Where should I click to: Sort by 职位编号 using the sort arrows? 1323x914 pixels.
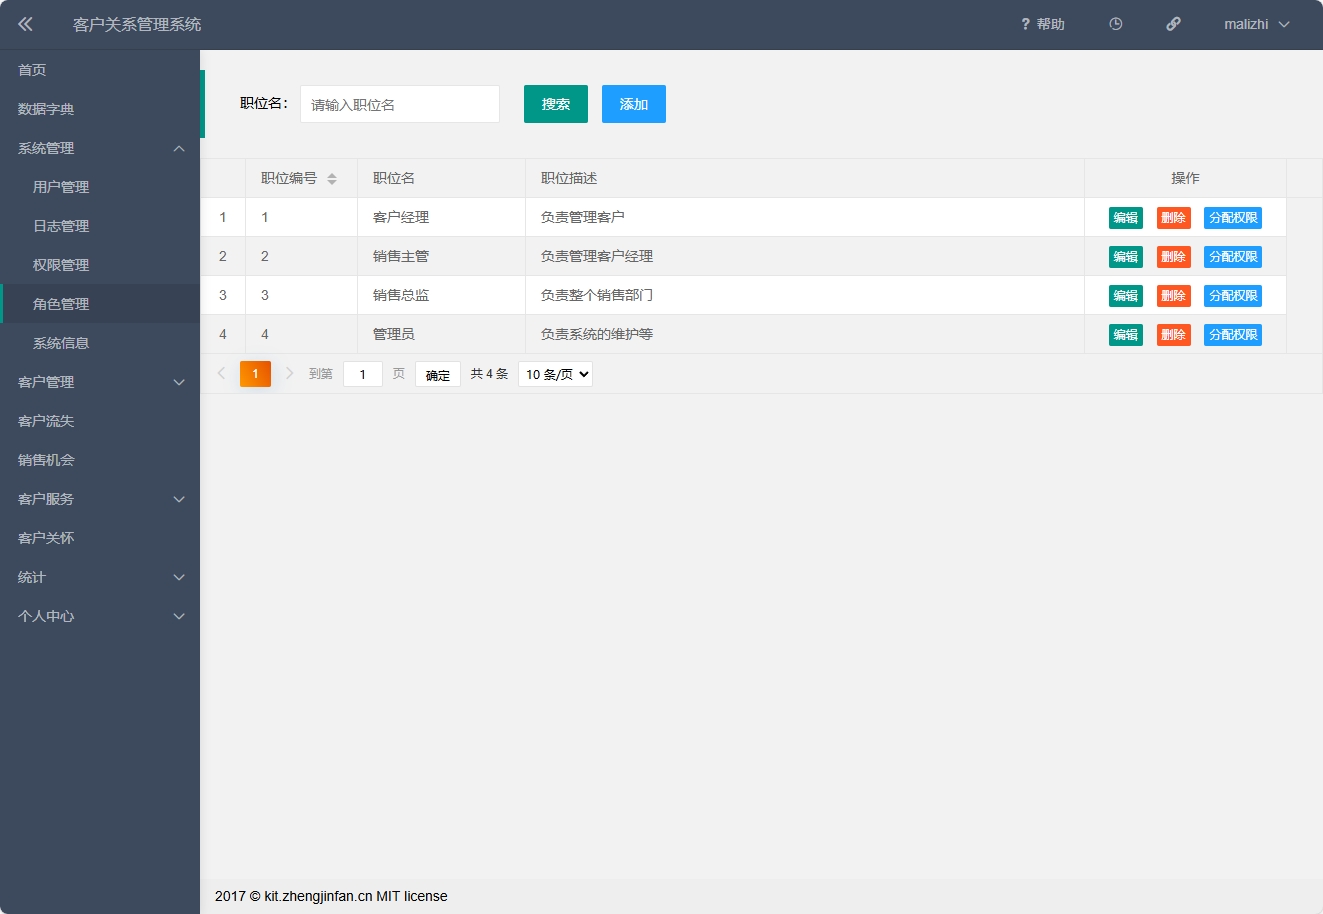point(330,178)
